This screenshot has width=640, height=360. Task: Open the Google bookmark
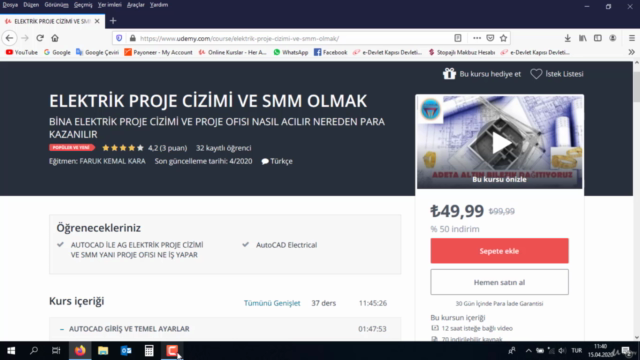[x=57, y=52]
